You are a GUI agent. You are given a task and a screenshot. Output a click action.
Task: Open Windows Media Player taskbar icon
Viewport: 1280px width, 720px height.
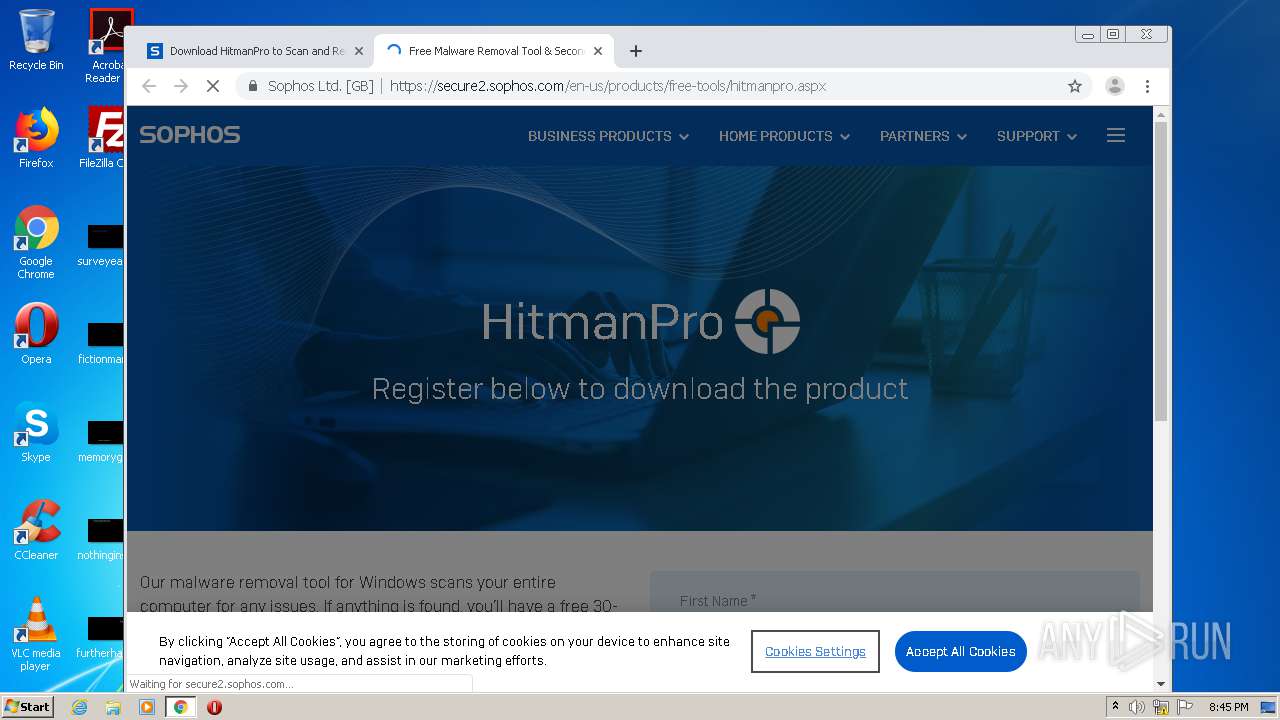tap(147, 707)
